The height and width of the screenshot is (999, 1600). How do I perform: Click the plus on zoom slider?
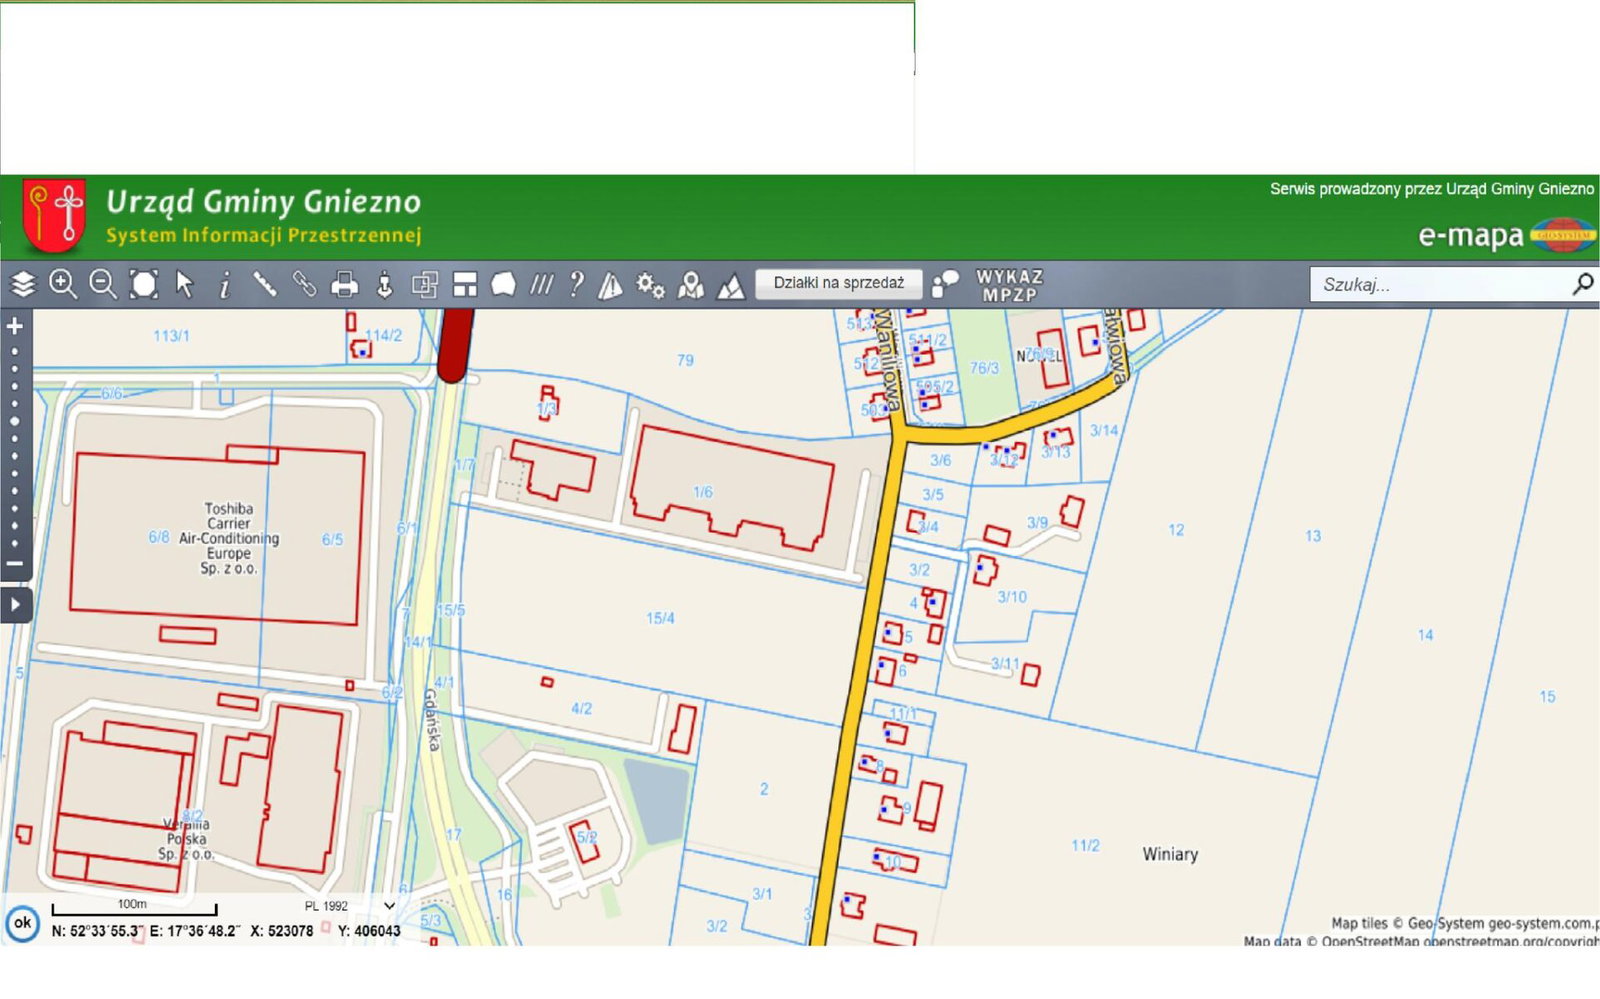(15, 326)
